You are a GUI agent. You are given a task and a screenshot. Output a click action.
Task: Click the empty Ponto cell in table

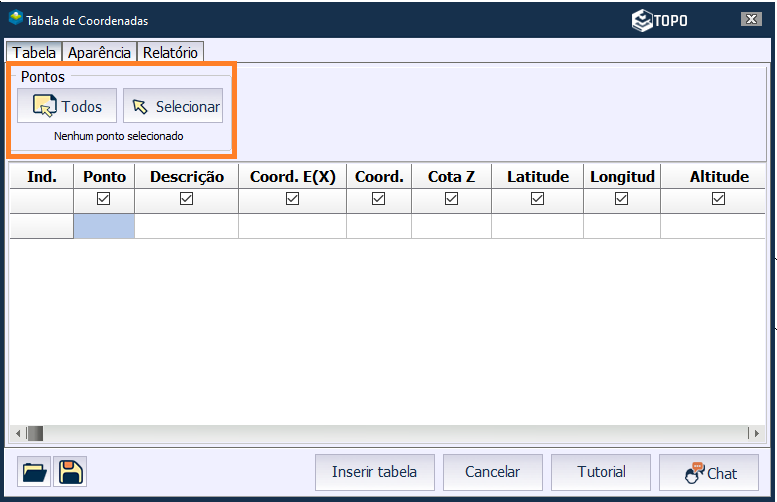104,226
